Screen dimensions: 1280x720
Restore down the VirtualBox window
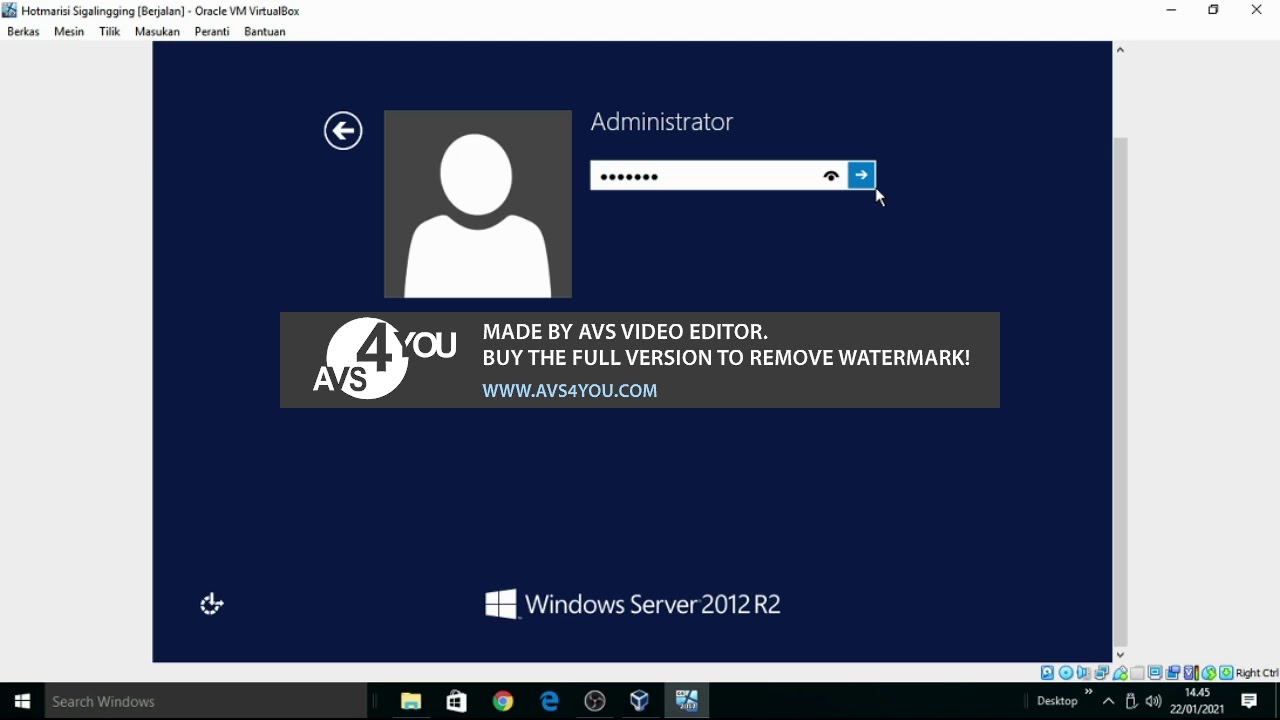point(1213,10)
